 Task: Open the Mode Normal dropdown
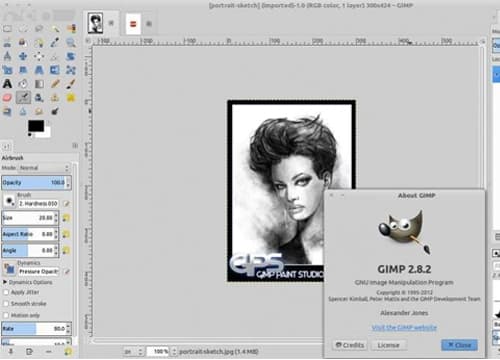[x=44, y=168]
